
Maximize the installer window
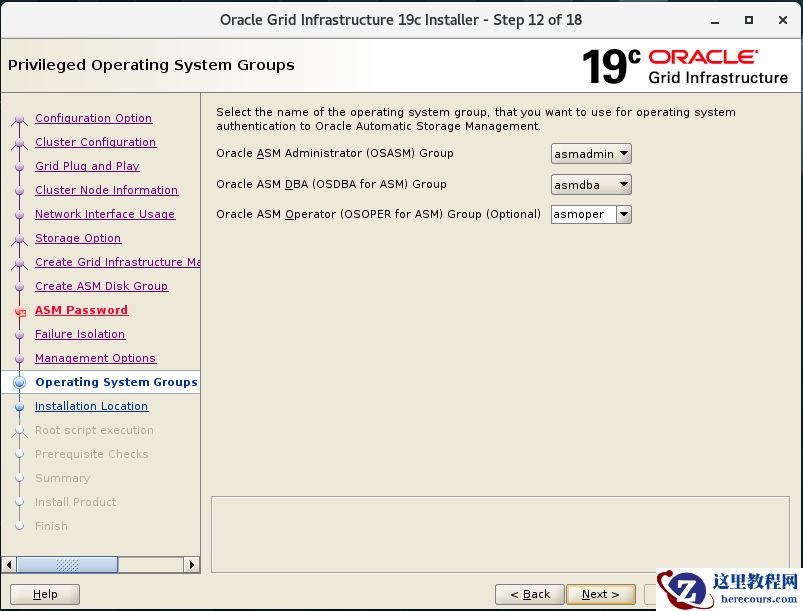point(749,20)
